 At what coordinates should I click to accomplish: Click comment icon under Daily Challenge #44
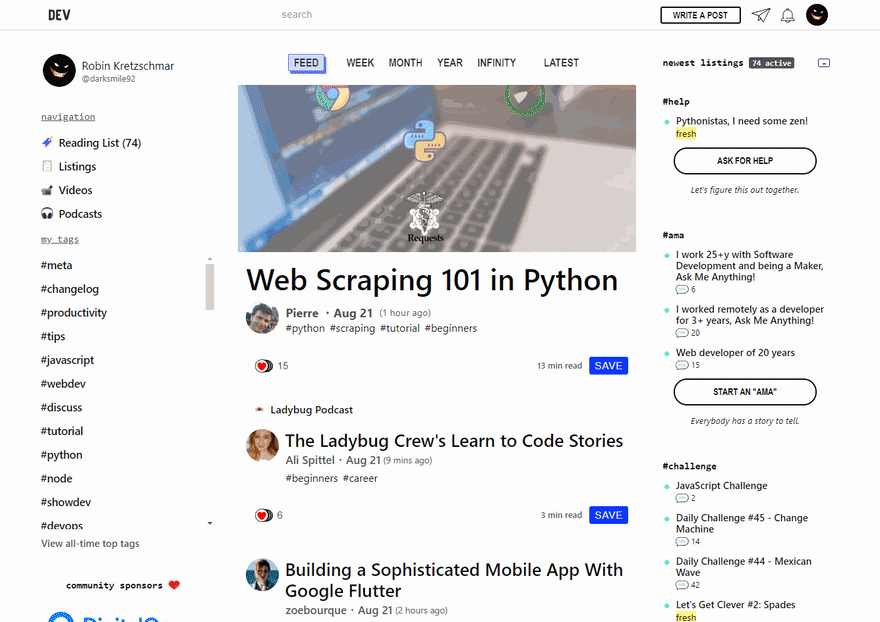[681, 585]
